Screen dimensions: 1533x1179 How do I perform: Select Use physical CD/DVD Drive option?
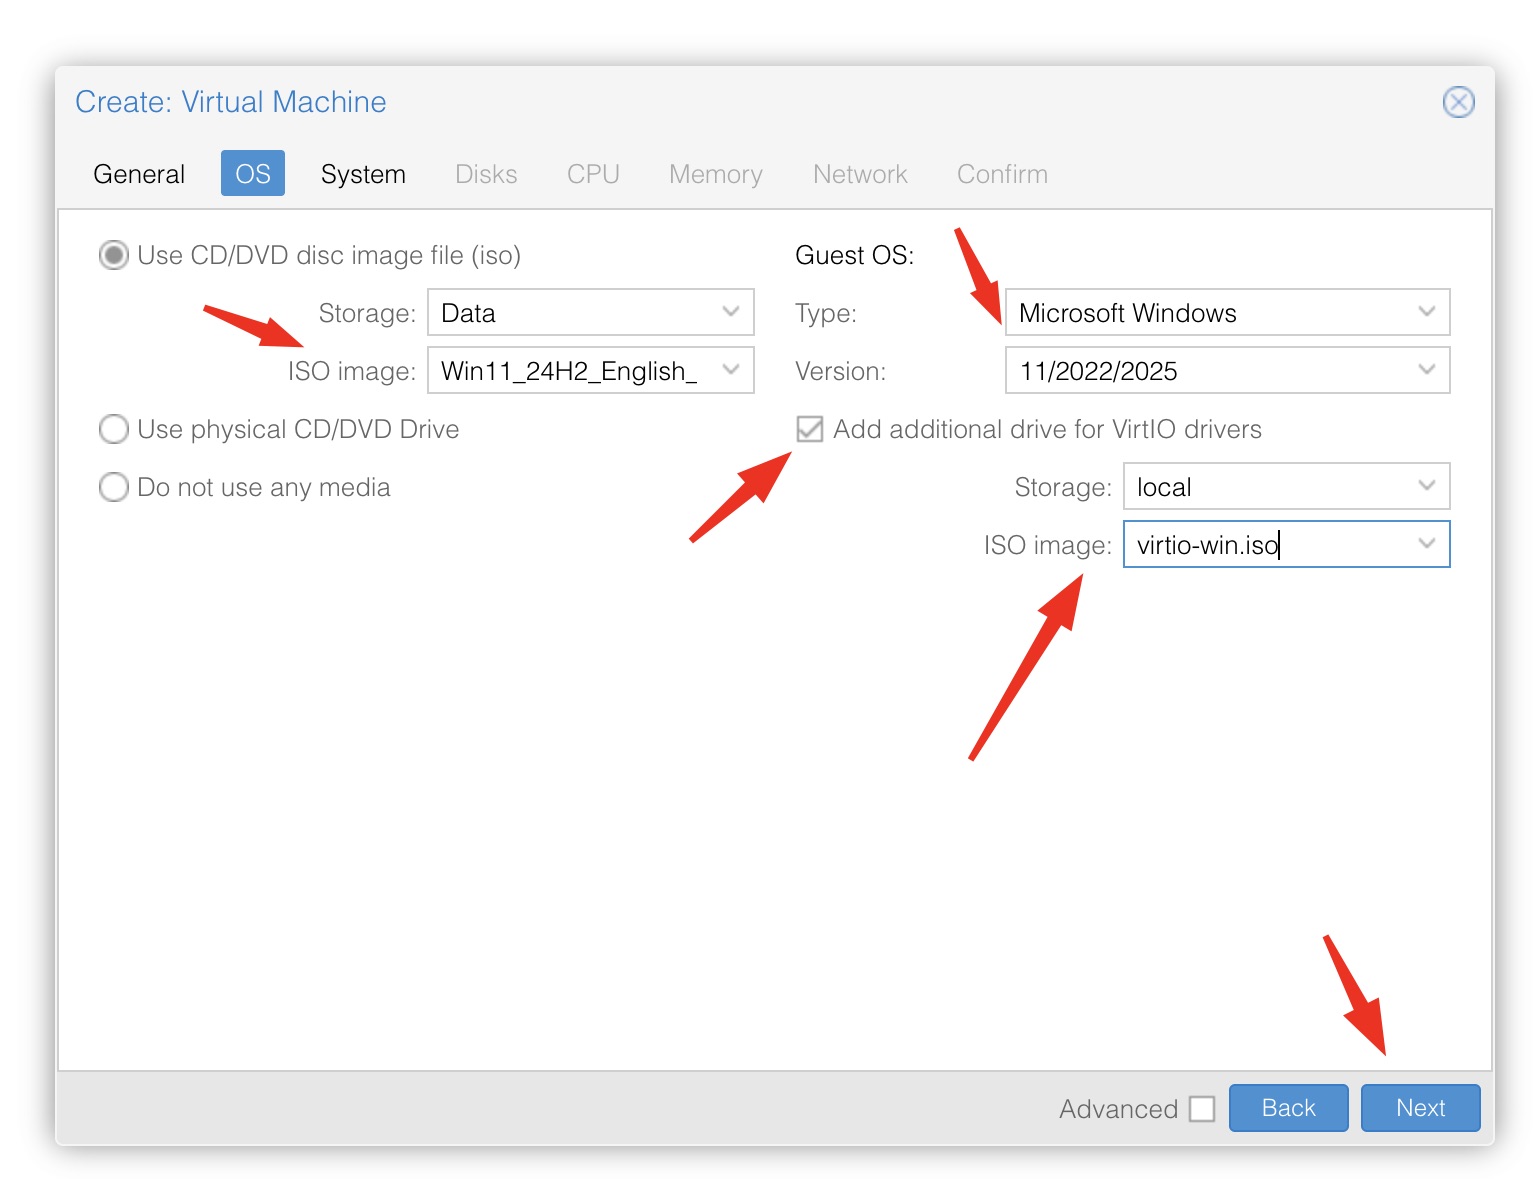click(x=114, y=430)
